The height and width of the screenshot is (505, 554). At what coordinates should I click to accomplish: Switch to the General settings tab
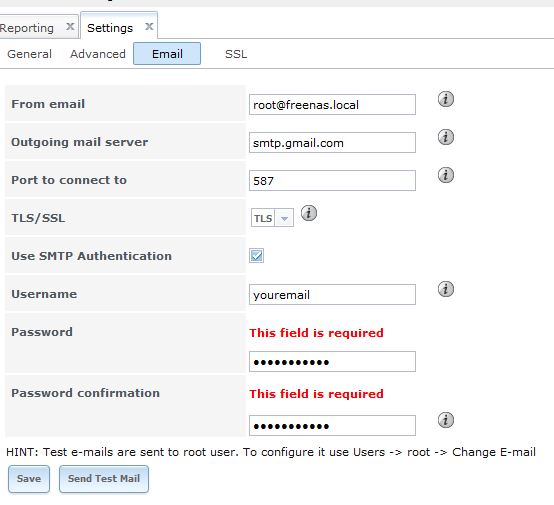click(x=29, y=54)
